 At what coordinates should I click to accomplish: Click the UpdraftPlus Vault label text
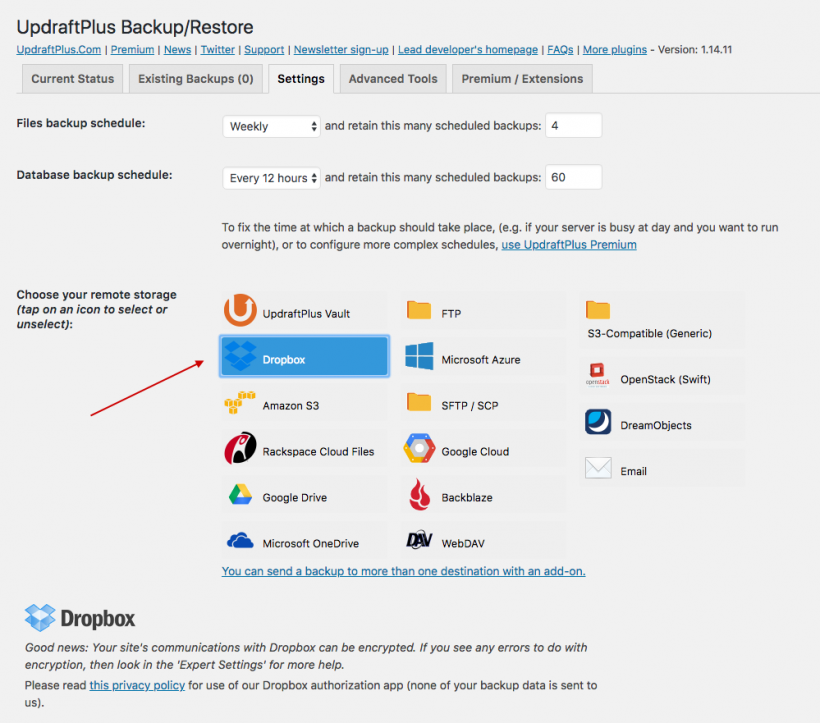(x=306, y=314)
